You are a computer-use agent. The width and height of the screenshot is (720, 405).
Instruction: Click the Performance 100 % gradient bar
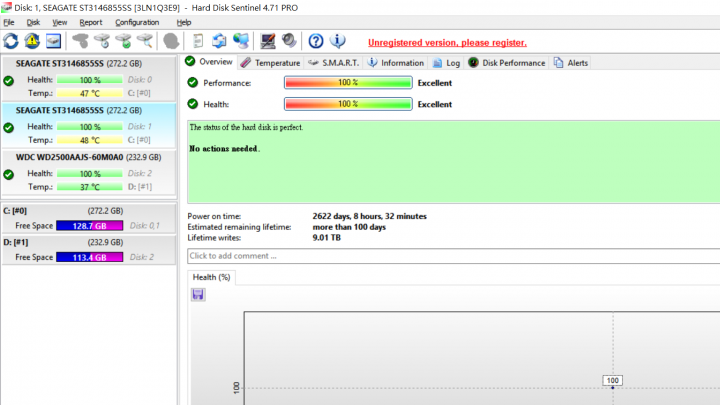[348, 83]
